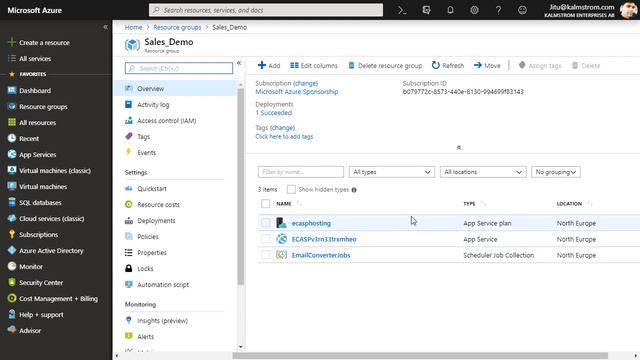Open Properties under Settings
This screenshot has width=640, height=360.
point(152,253)
